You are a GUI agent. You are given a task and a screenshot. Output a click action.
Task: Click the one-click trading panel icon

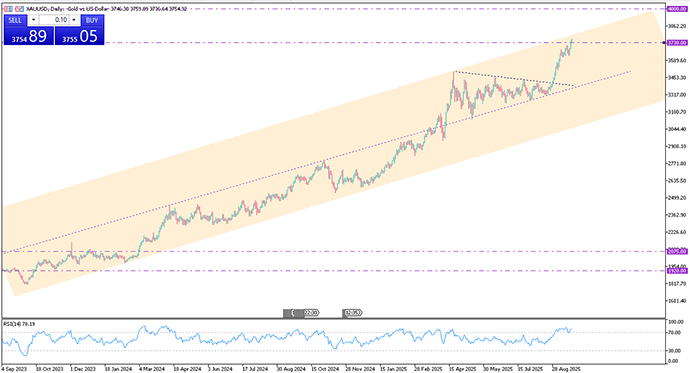pos(7,9)
